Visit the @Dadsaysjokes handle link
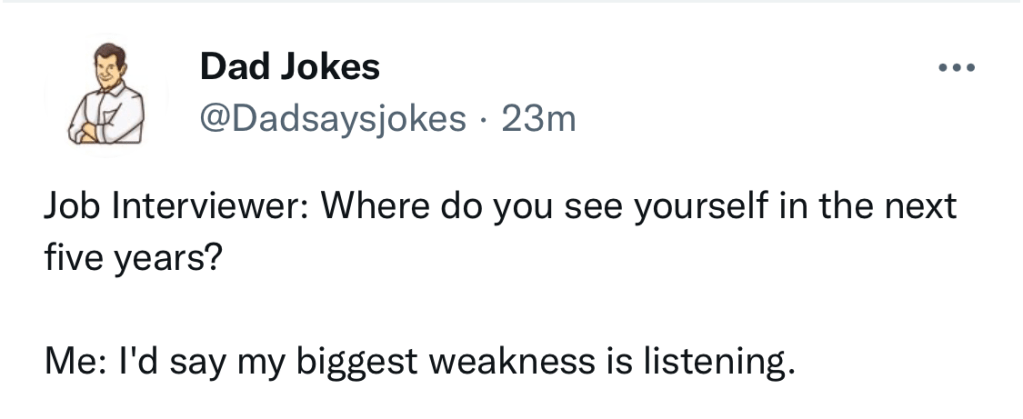Screen dimensions: 1023x419 pyautogui.click(x=333, y=118)
